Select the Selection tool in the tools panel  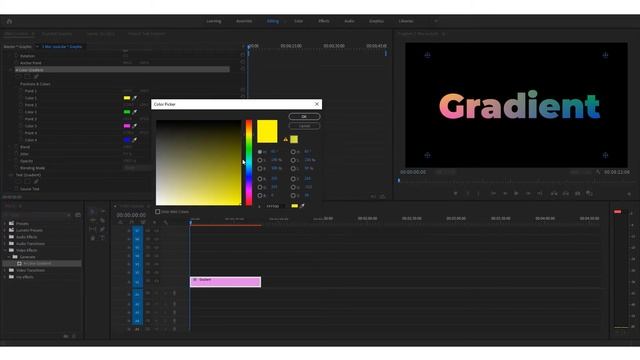coord(93,211)
